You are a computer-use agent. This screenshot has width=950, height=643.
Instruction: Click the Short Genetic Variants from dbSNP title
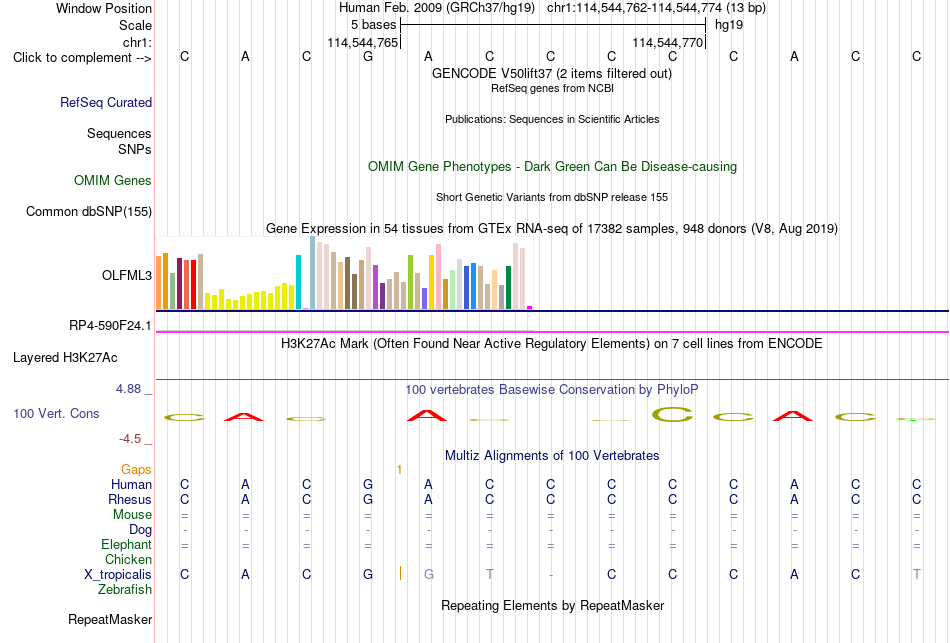[x=552, y=198]
